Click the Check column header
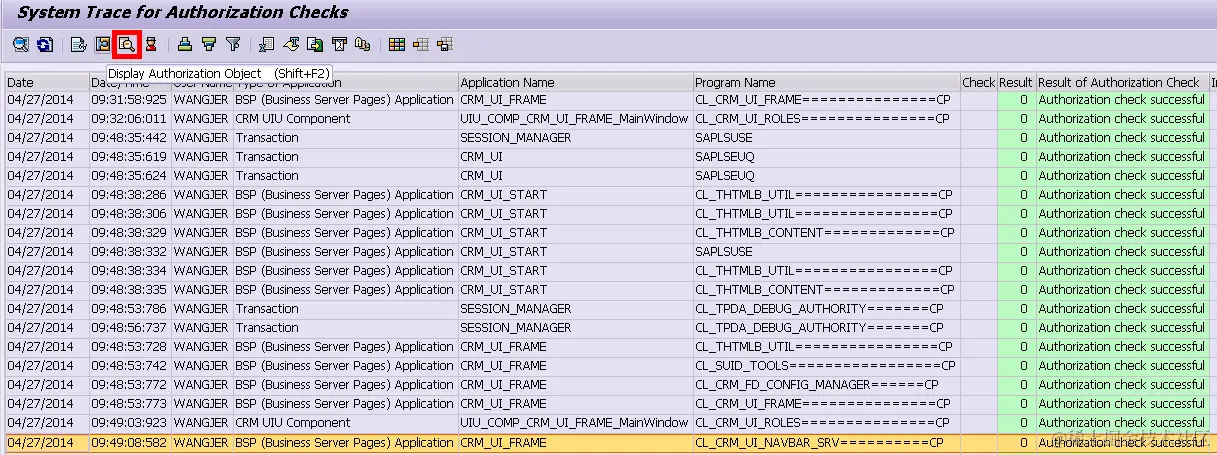1217x455 pixels. (x=978, y=82)
